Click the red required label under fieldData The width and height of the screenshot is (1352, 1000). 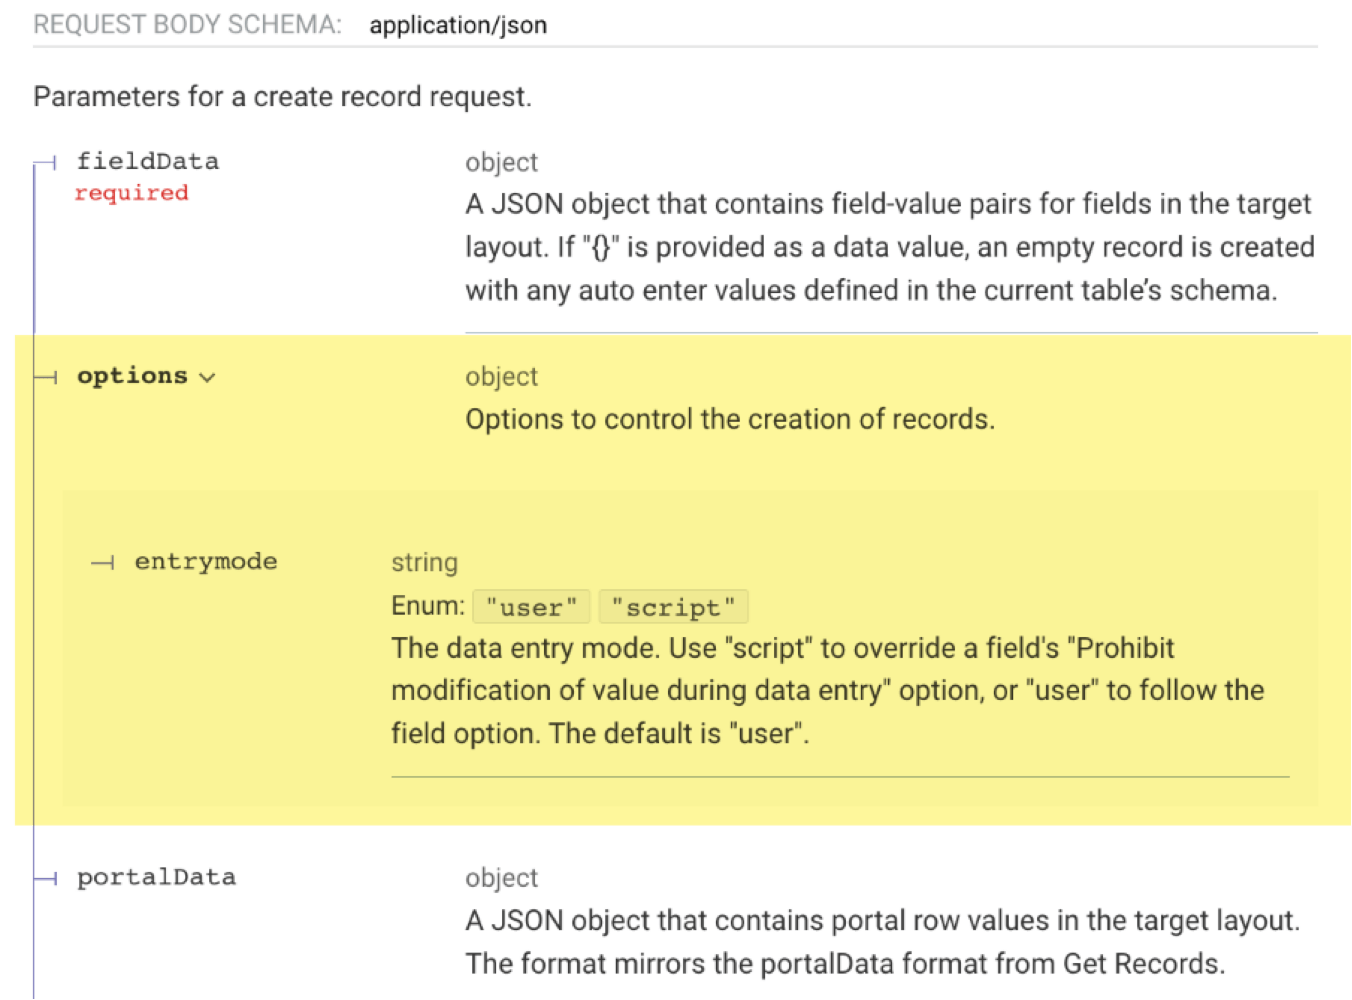coord(132,192)
